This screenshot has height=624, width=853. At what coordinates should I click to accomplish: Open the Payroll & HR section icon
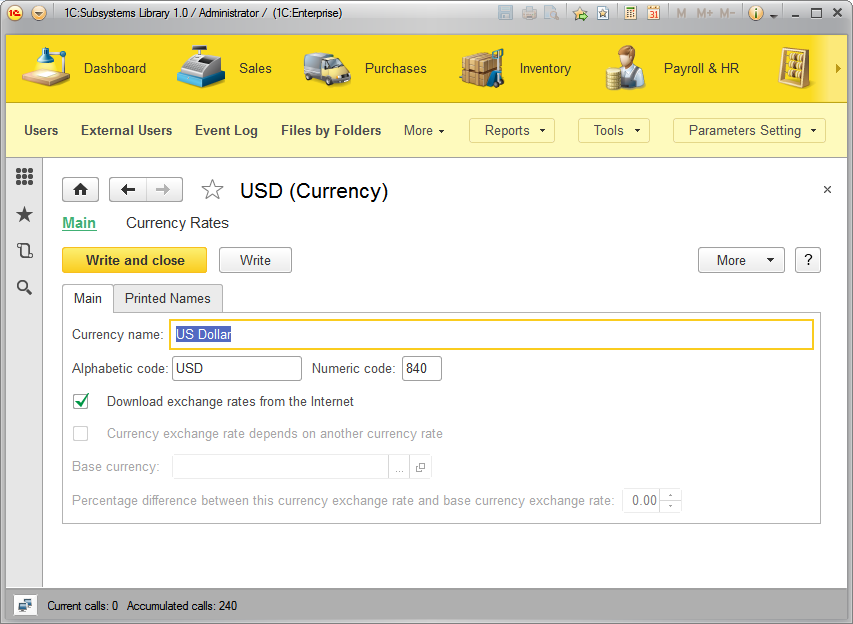click(x=625, y=68)
